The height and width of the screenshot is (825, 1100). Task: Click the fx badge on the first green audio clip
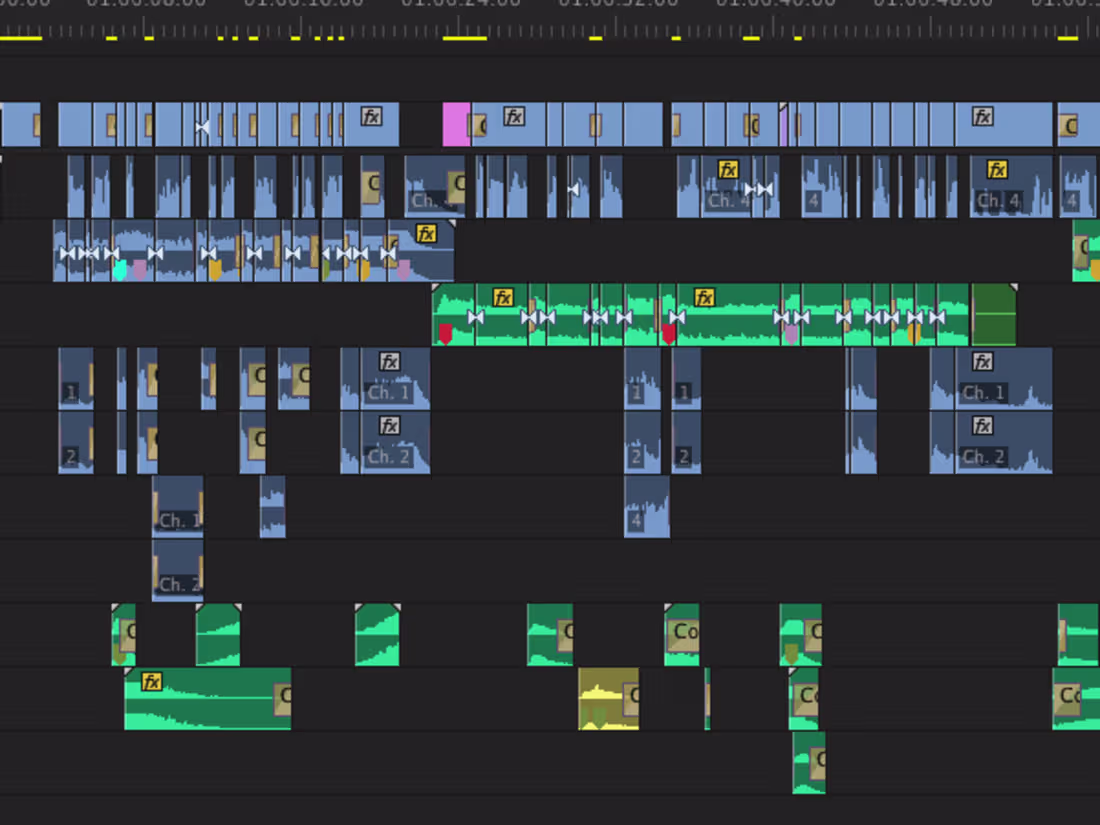coord(504,296)
